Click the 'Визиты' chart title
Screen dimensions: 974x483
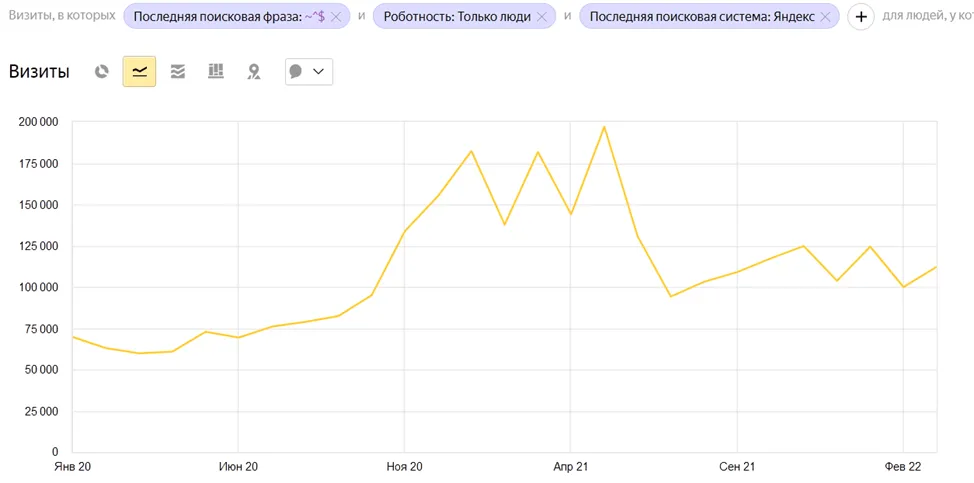[x=39, y=71]
